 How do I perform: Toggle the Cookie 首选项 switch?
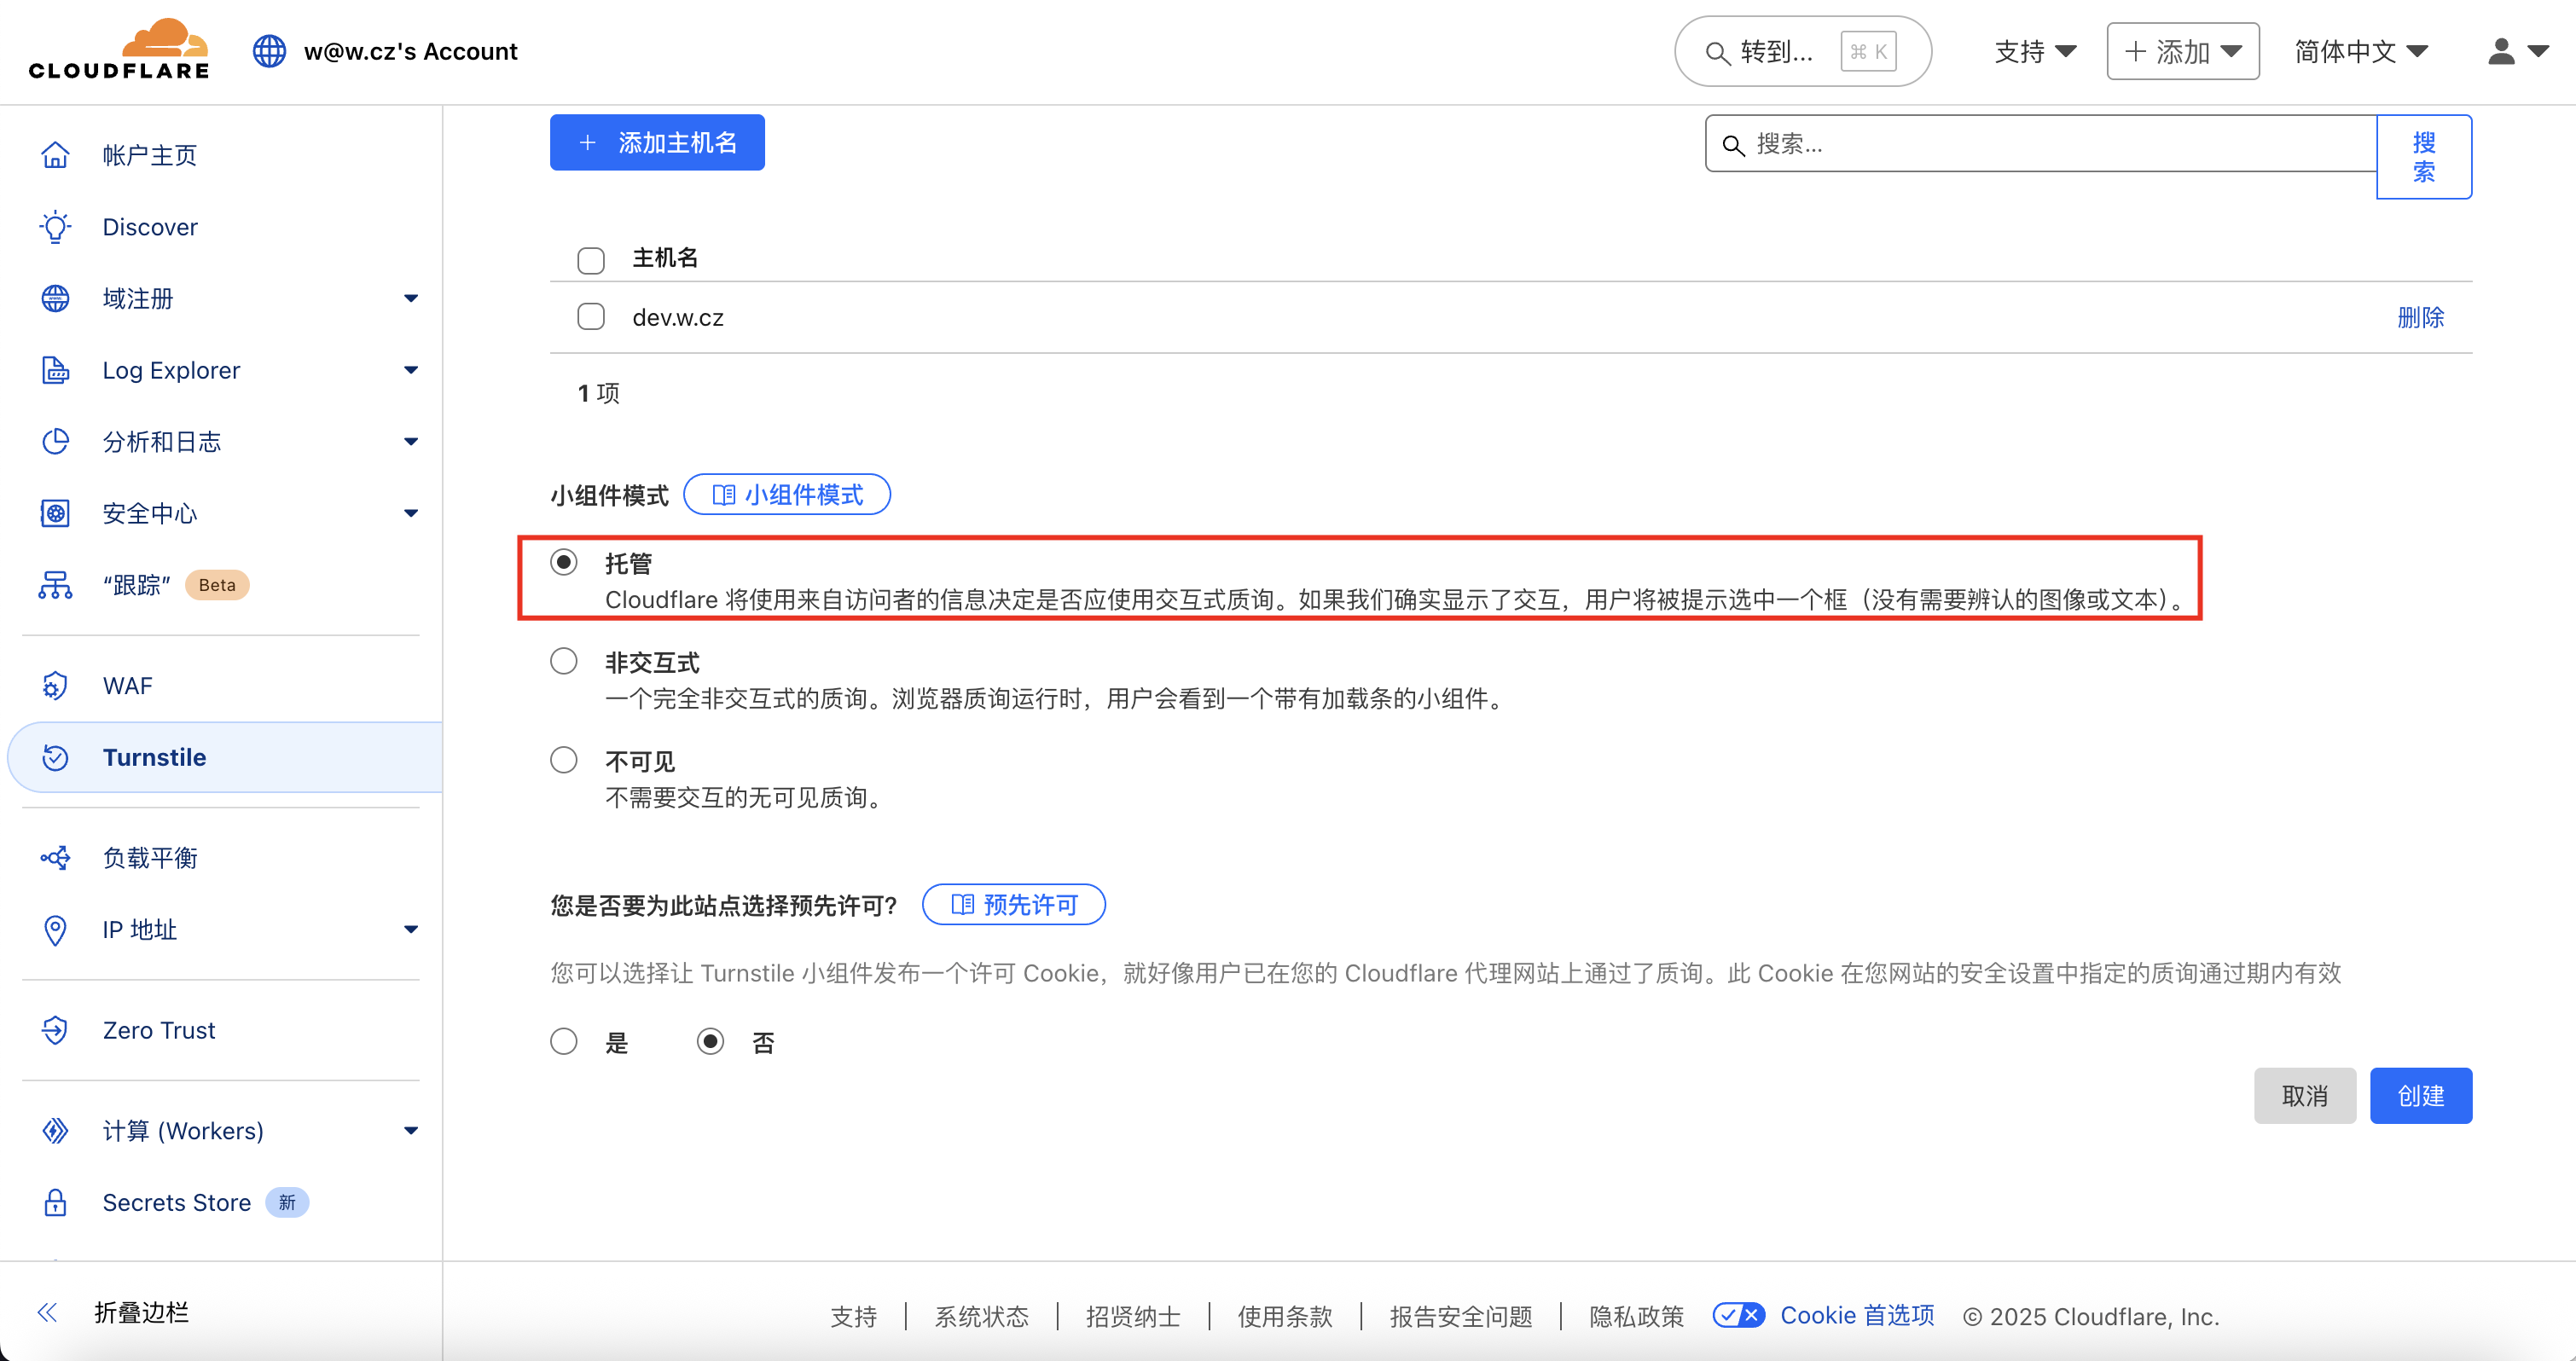[1738, 1316]
